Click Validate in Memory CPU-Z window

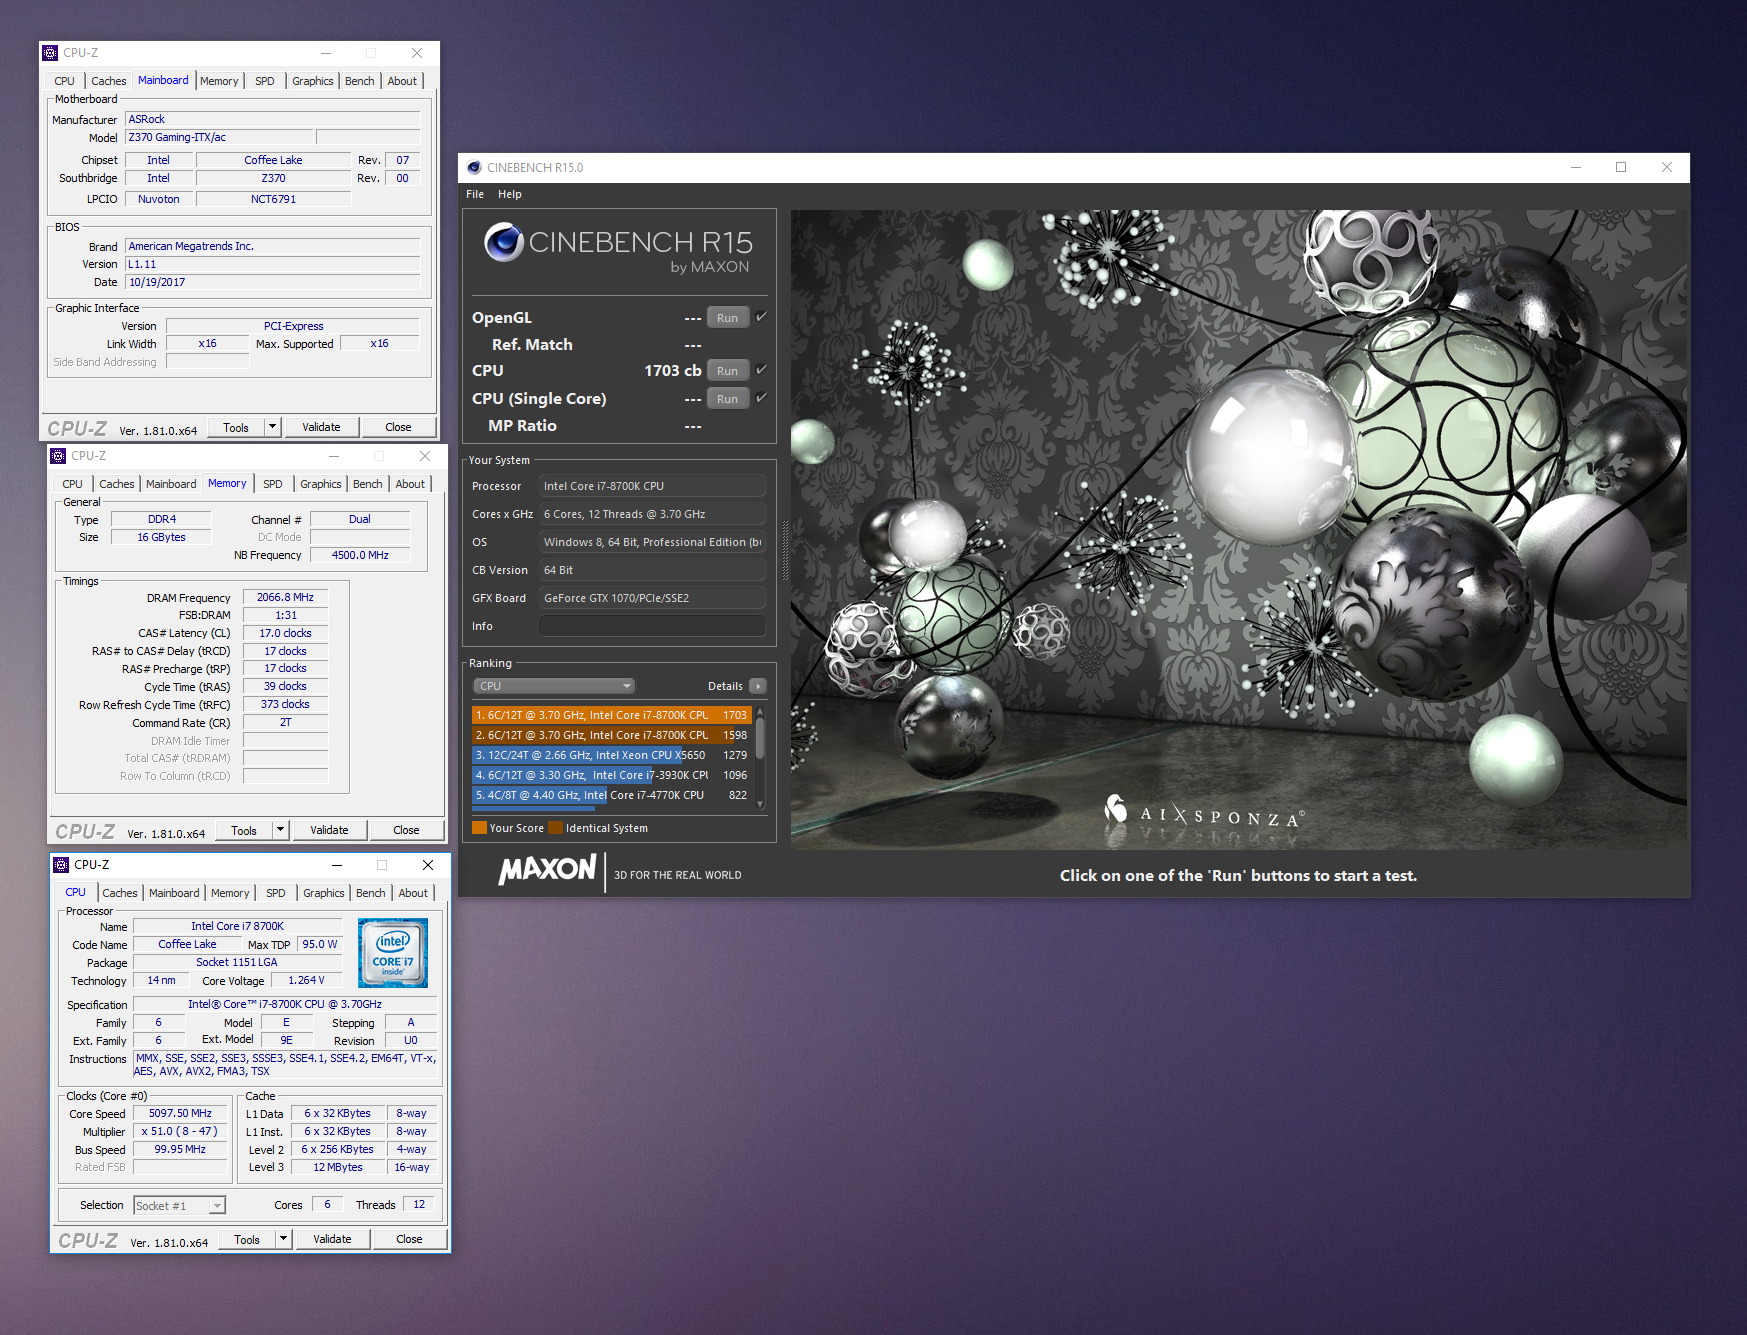[329, 830]
